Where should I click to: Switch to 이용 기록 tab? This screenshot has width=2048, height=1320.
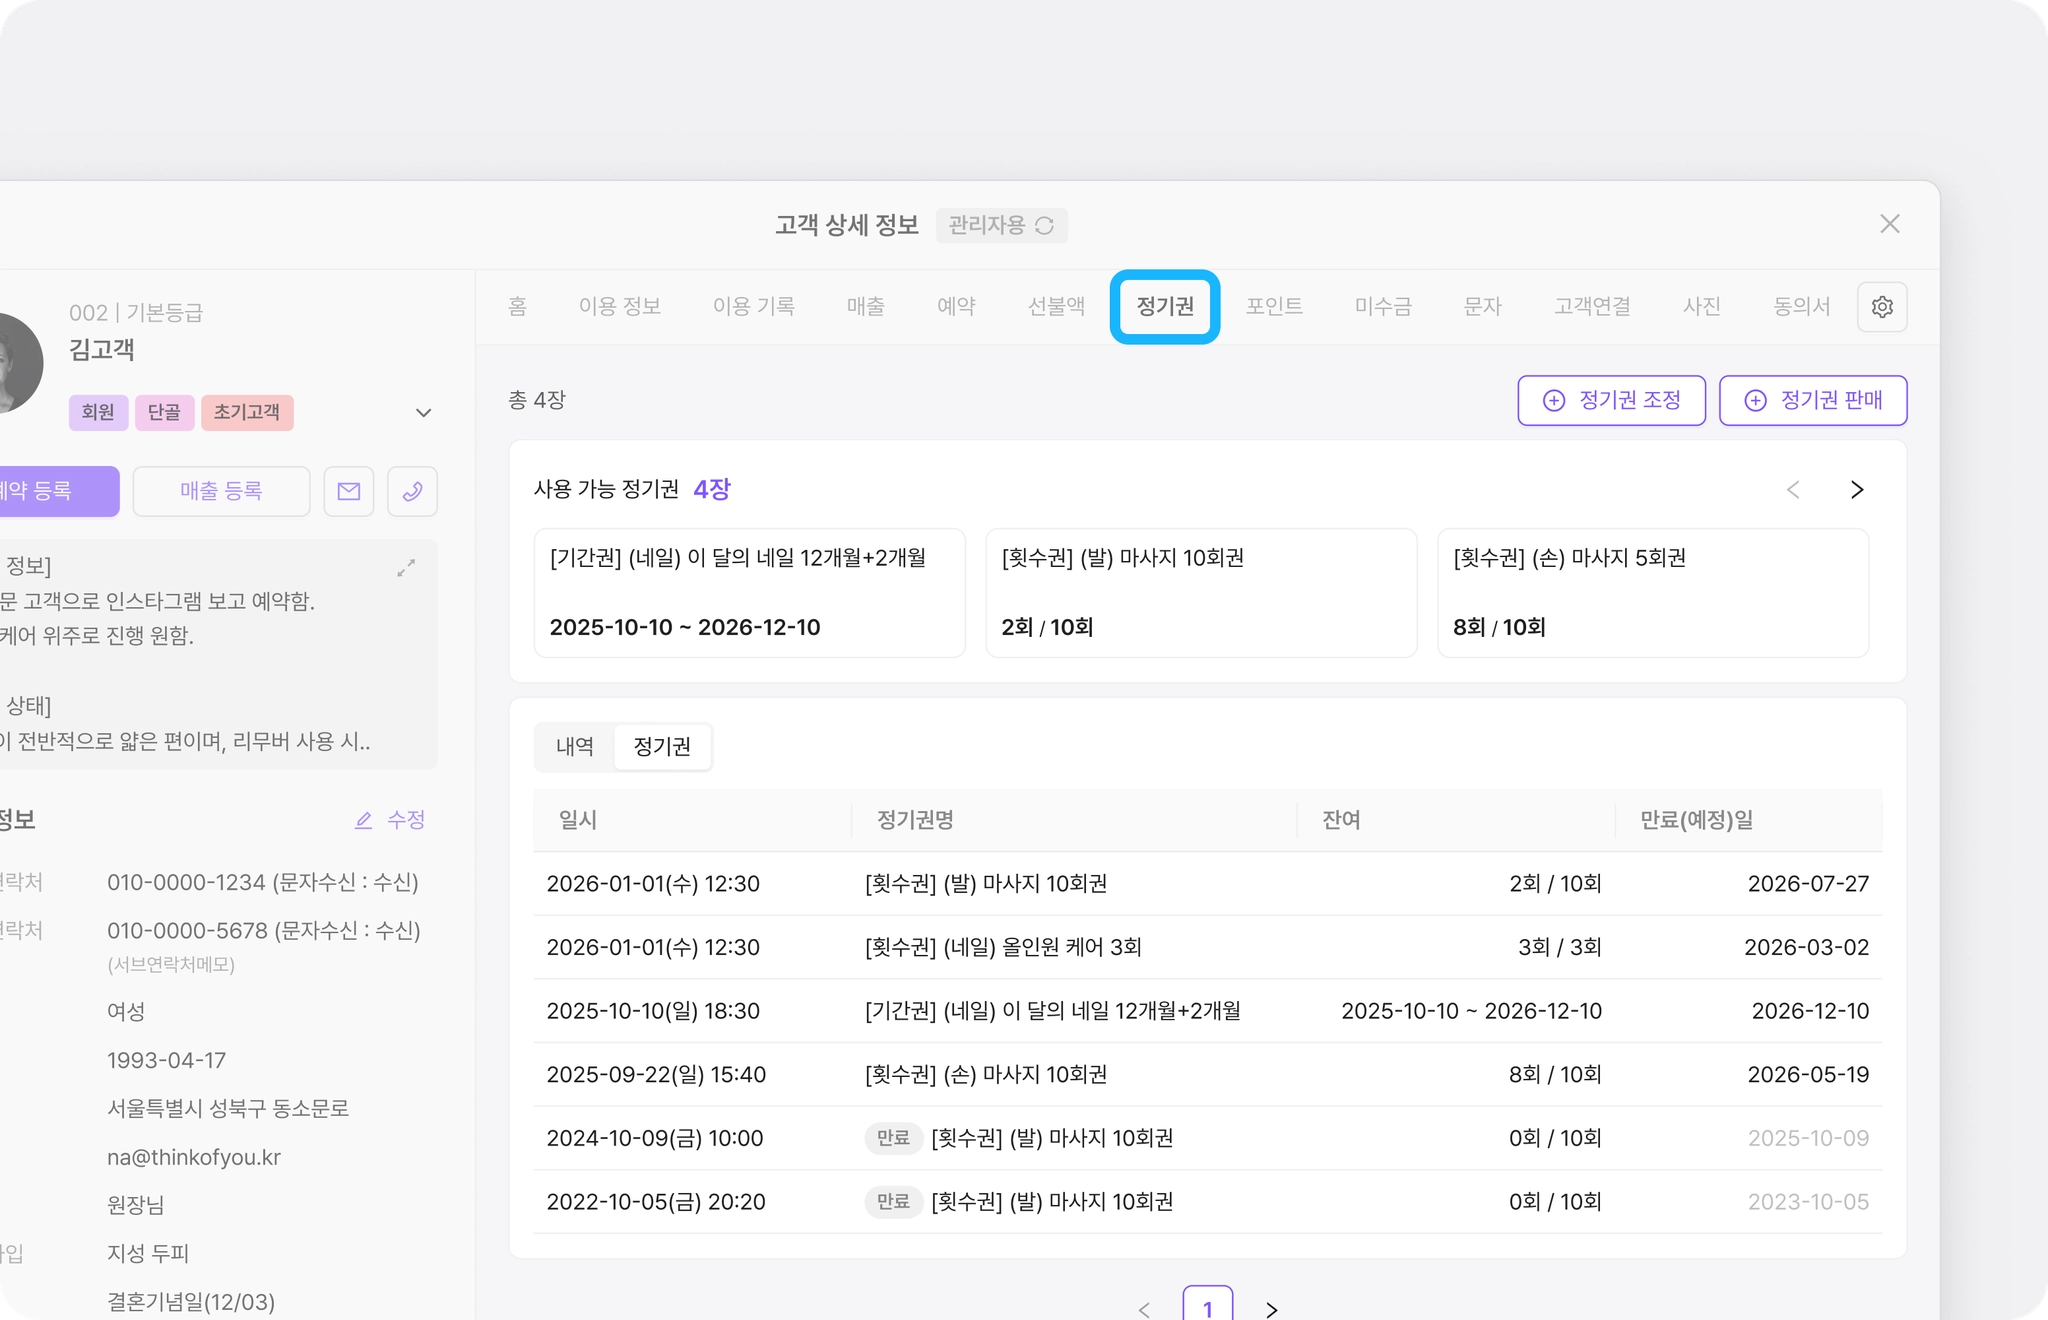click(x=753, y=306)
